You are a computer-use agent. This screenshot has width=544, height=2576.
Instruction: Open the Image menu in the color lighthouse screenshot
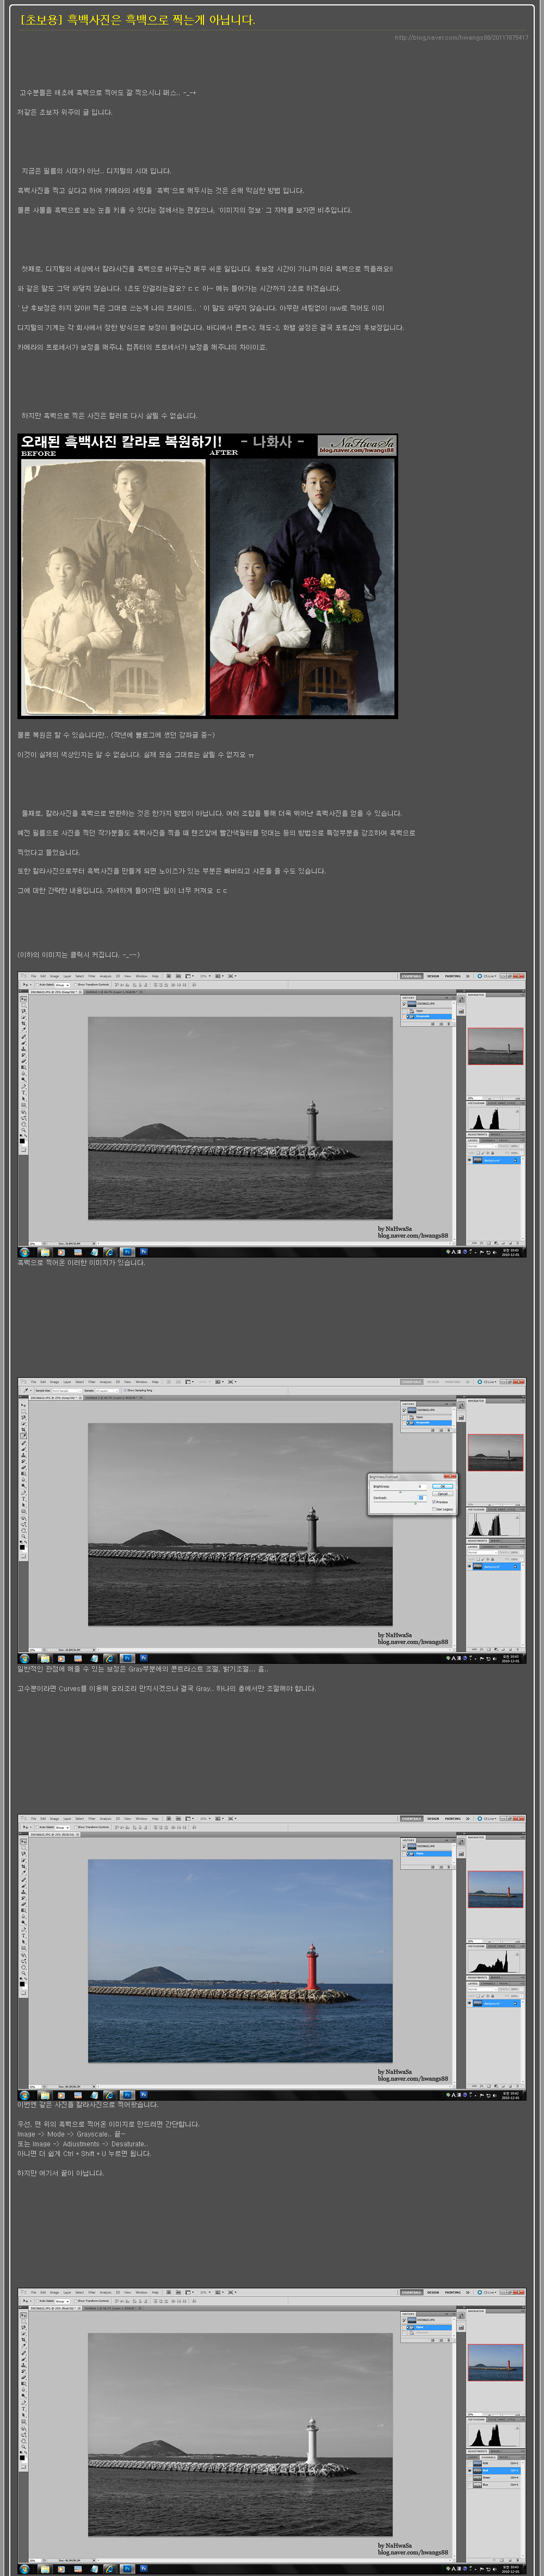tap(54, 1818)
